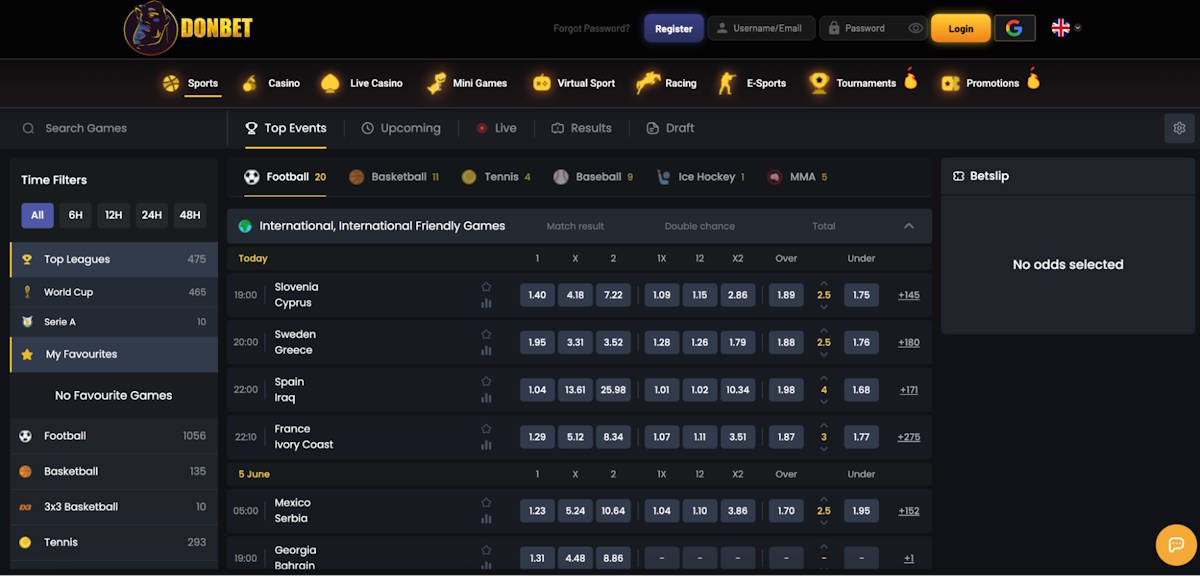Select the 24H time filter
This screenshot has height=576, width=1200.
[152, 215]
